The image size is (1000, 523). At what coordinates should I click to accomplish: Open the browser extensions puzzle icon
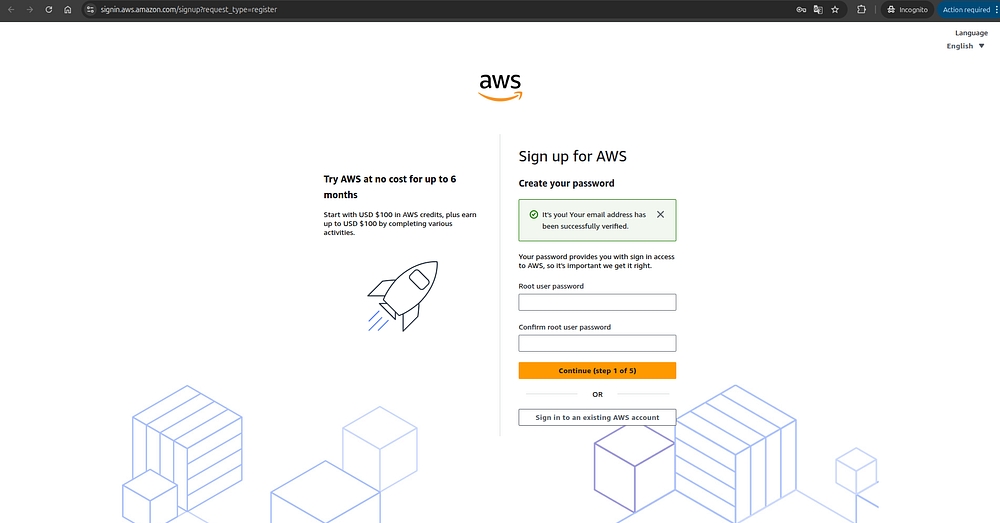(x=861, y=10)
